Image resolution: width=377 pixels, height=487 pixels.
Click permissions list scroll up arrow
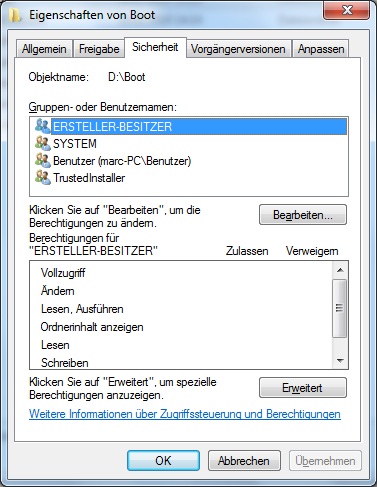click(340, 270)
